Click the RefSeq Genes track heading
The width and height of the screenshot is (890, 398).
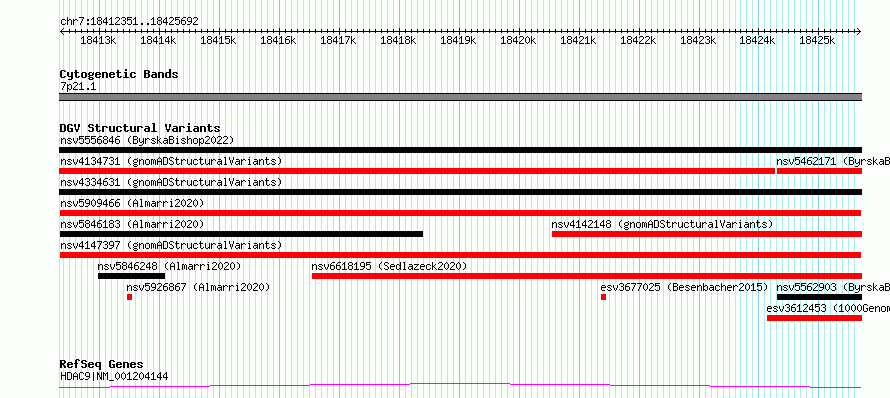102,365
